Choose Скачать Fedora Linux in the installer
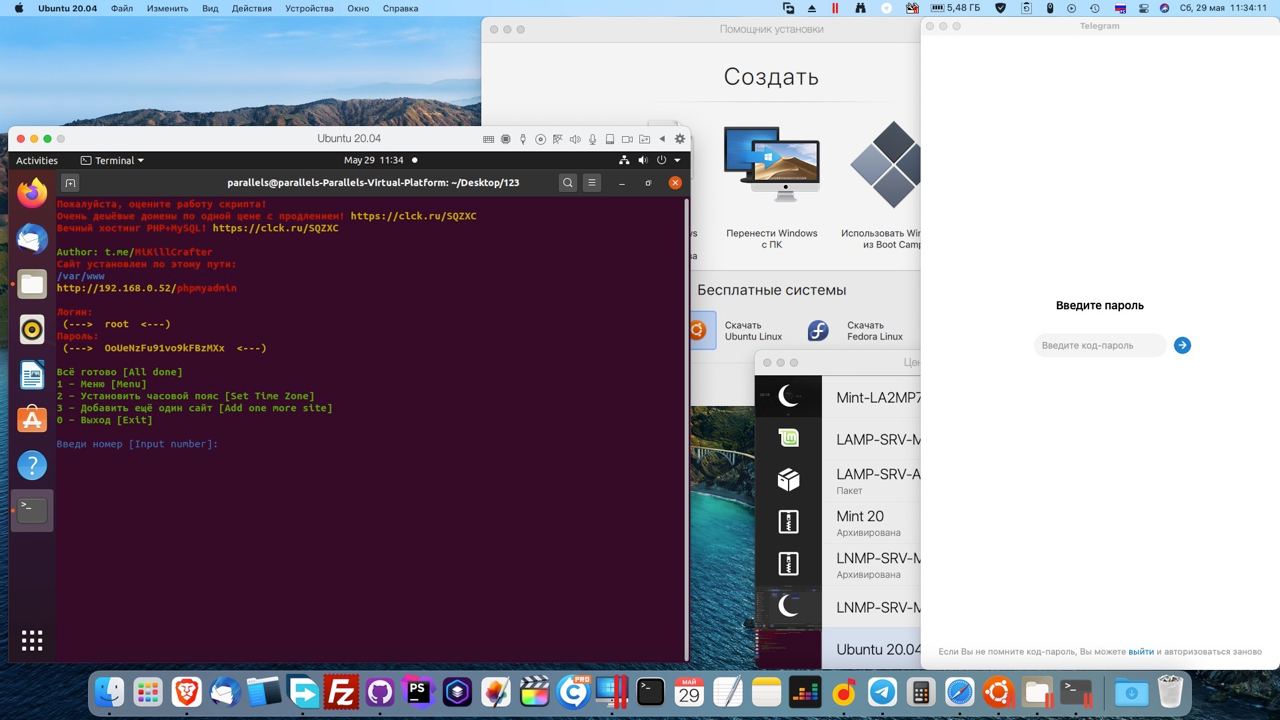The image size is (1280, 720). pyautogui.click(x=860, y=330)
